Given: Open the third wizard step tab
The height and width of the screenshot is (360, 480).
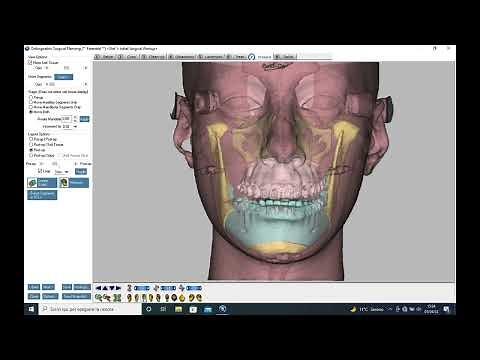Looking at the screenshot, I should (x=153, y=57).
